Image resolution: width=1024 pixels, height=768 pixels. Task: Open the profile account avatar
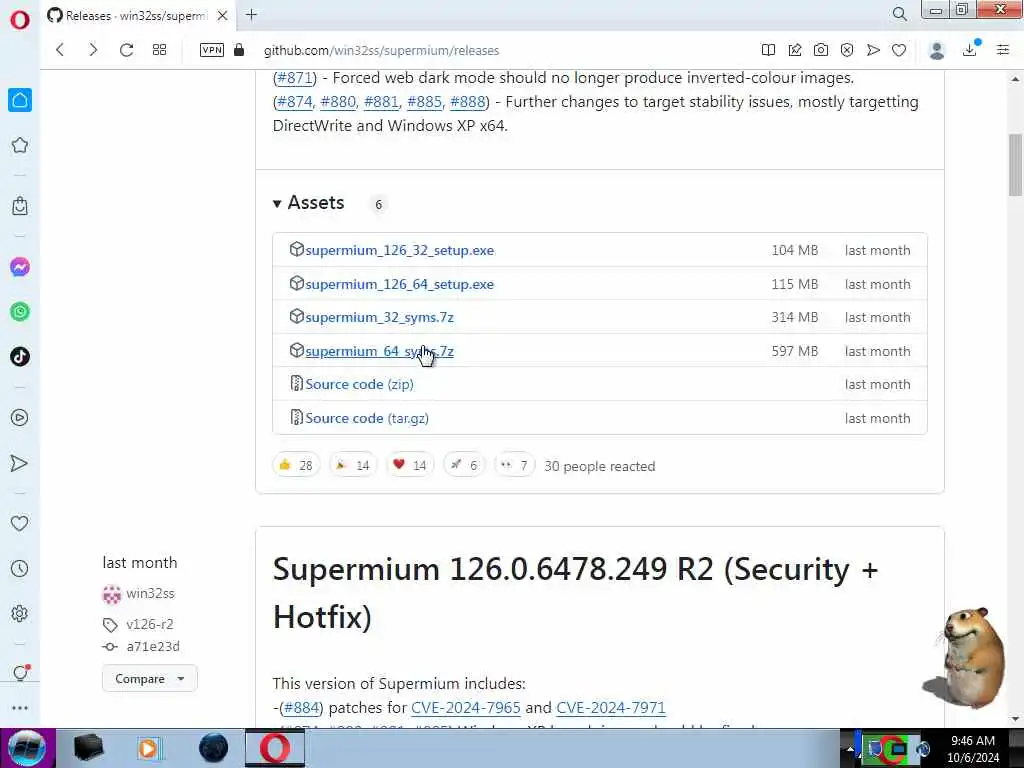pos(937,50)
